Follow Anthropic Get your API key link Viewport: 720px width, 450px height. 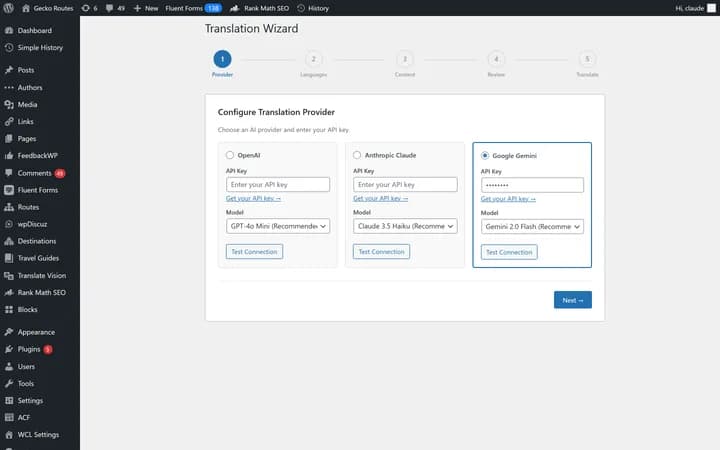pyautogui.click(x=380, y=198)
